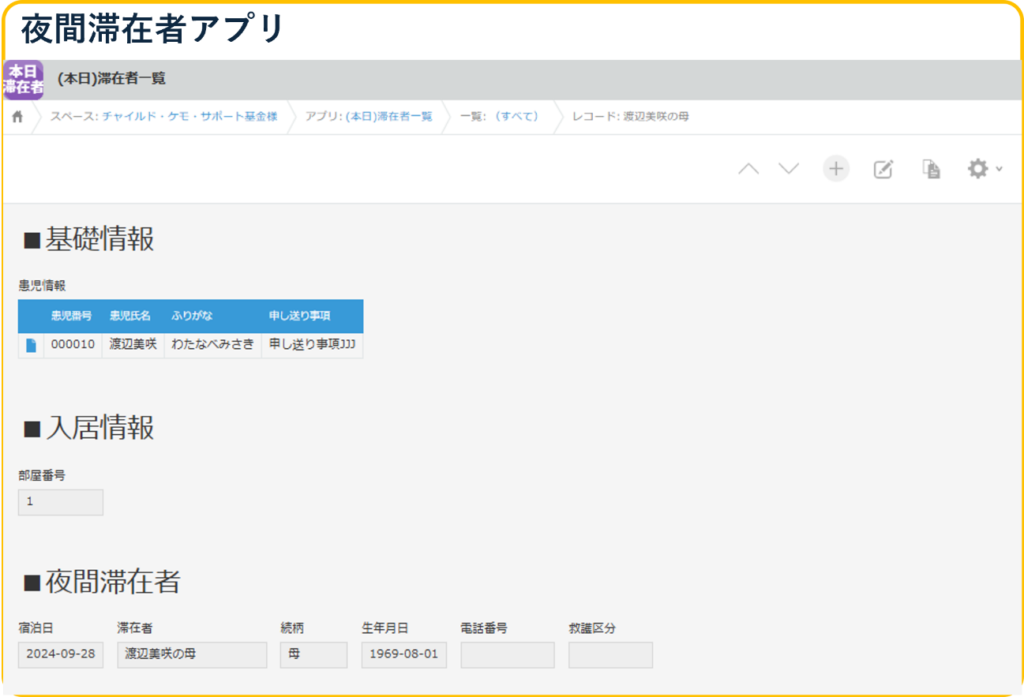Click the ■夜間滞在者 section heading
This screenshot has width=1024, height=697.
(x=102, y=581)
